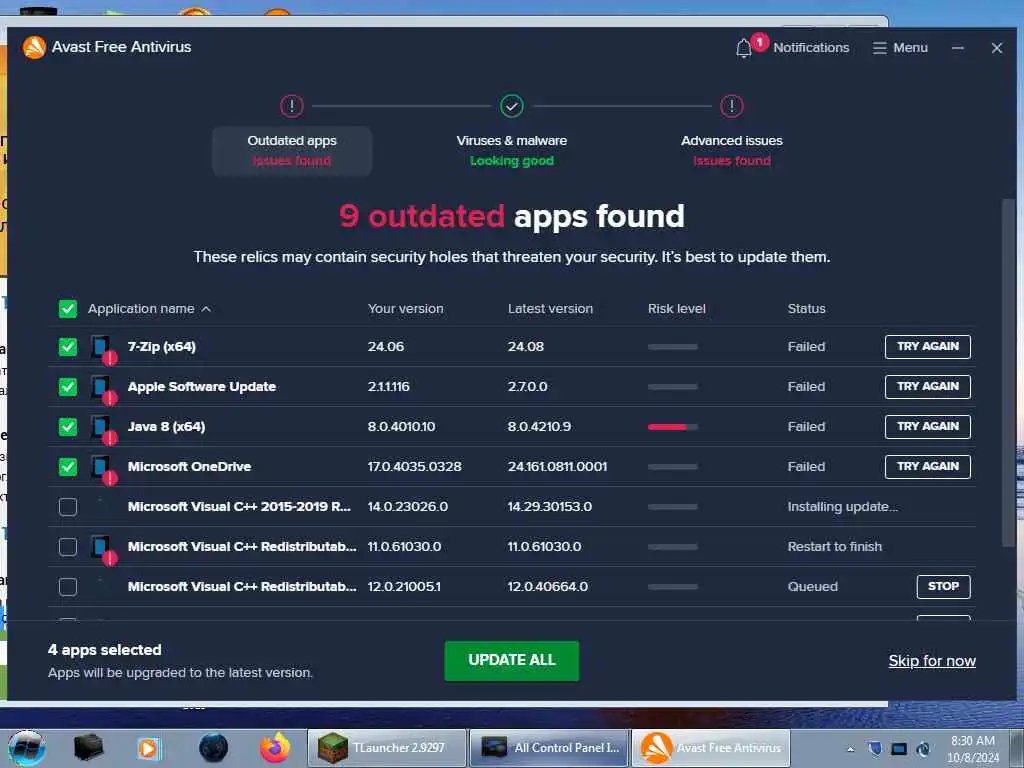Screen dimensions: 1024x768
Task: Open the media player taskbar icon
Action: (148, 748)
